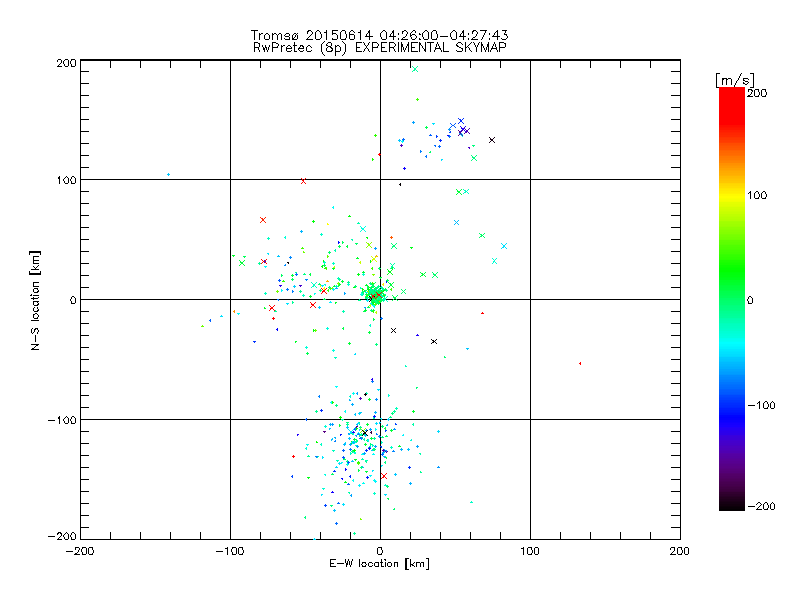Click the colorbar tick label "-200"
Viewport: 800px width, 600px height.
pyautogui.click(x=761, y=506)
